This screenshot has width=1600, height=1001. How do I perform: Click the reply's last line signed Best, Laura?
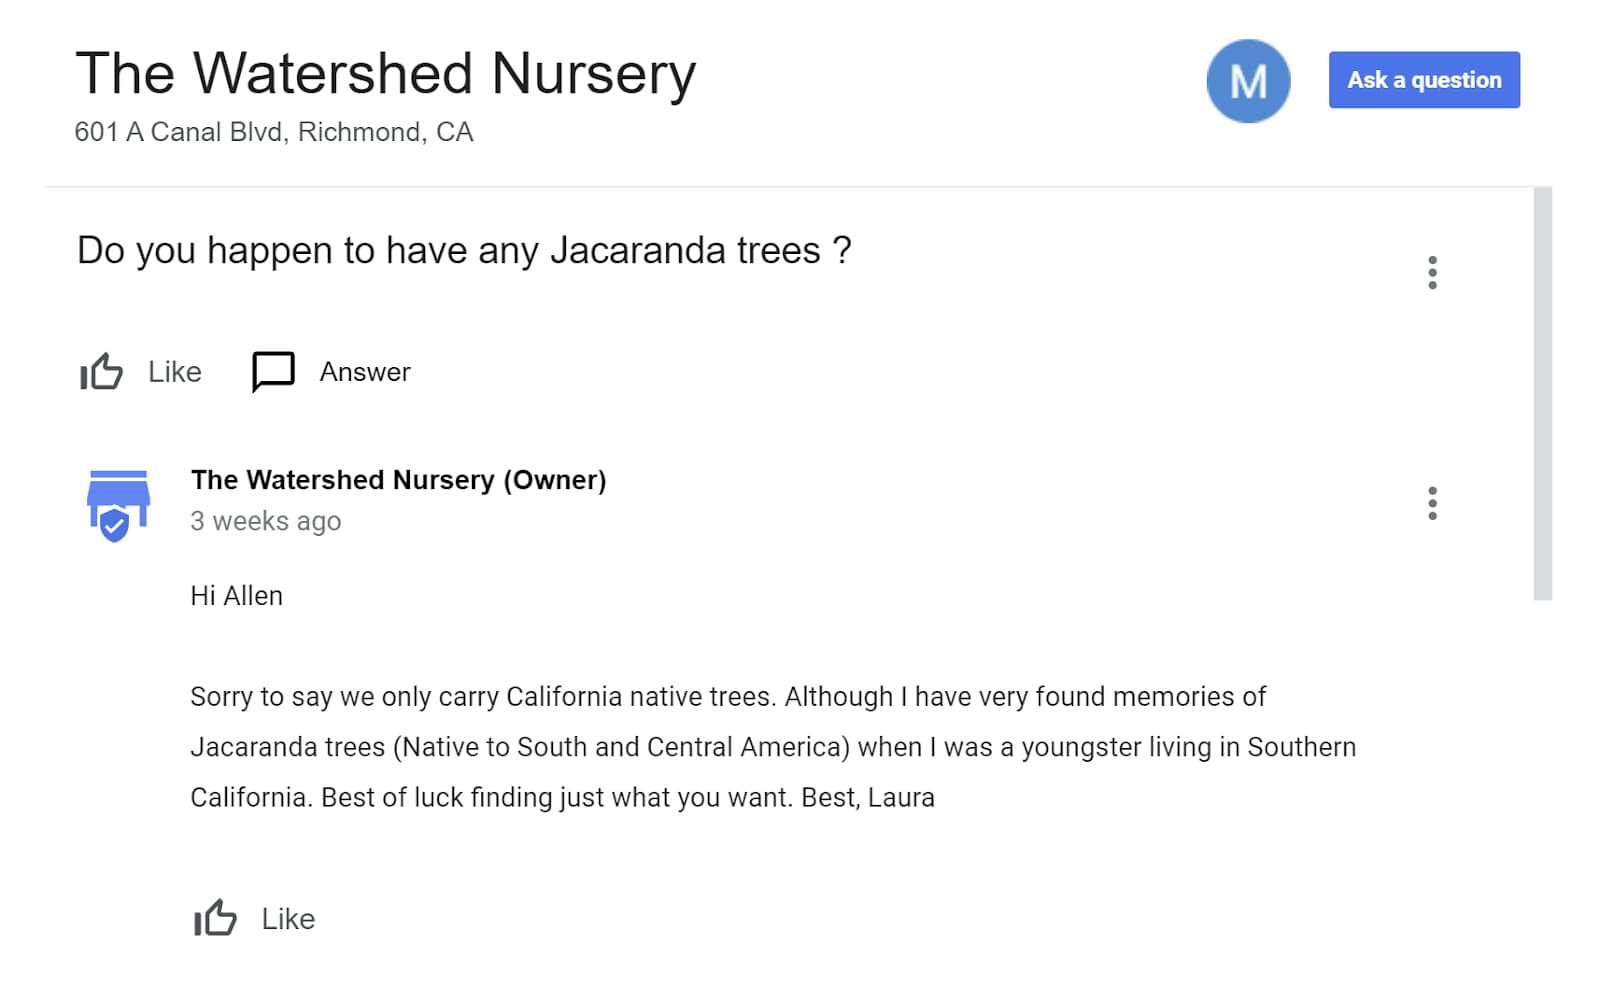[x=562, y=798]
